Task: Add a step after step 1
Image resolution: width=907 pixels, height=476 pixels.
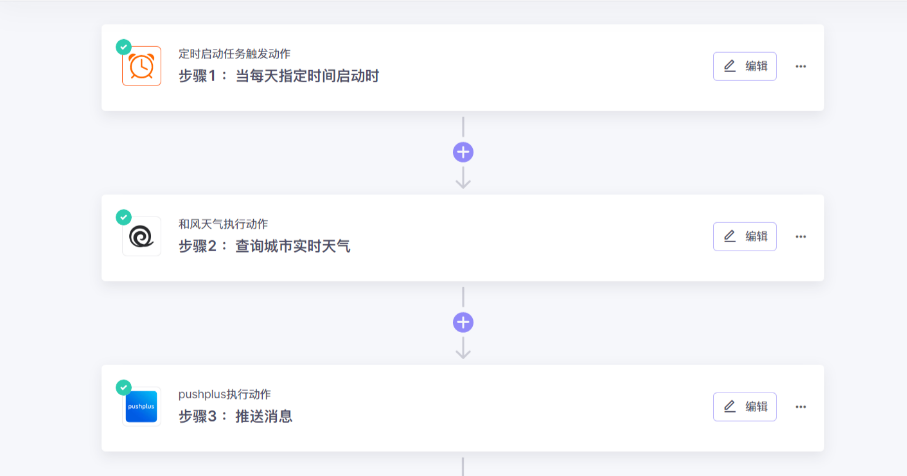Action: pos(463,152)
